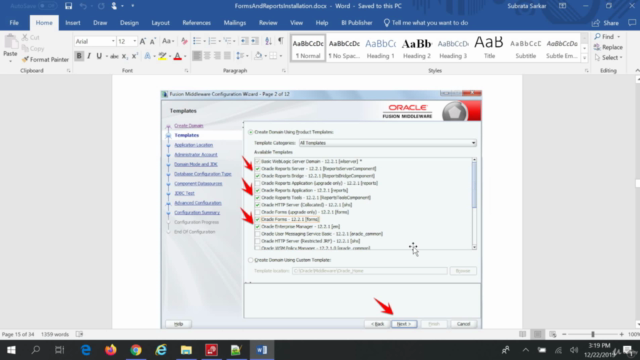Click the Paste clipboard icon
640x360 pixels.
[11, 42]
